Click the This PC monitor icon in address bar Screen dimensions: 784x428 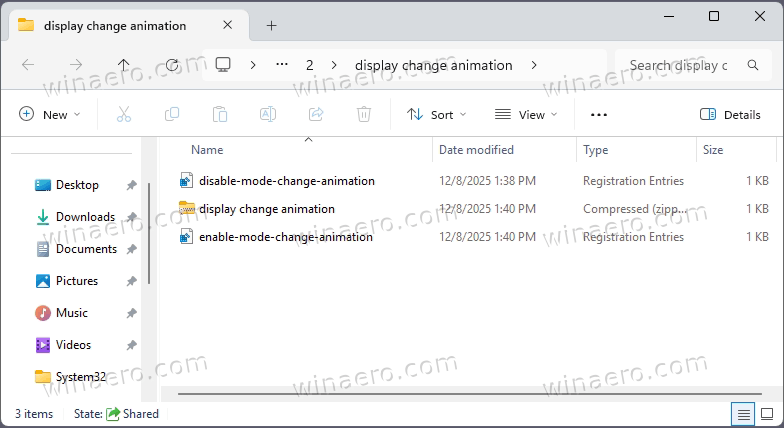pos(223,64)
